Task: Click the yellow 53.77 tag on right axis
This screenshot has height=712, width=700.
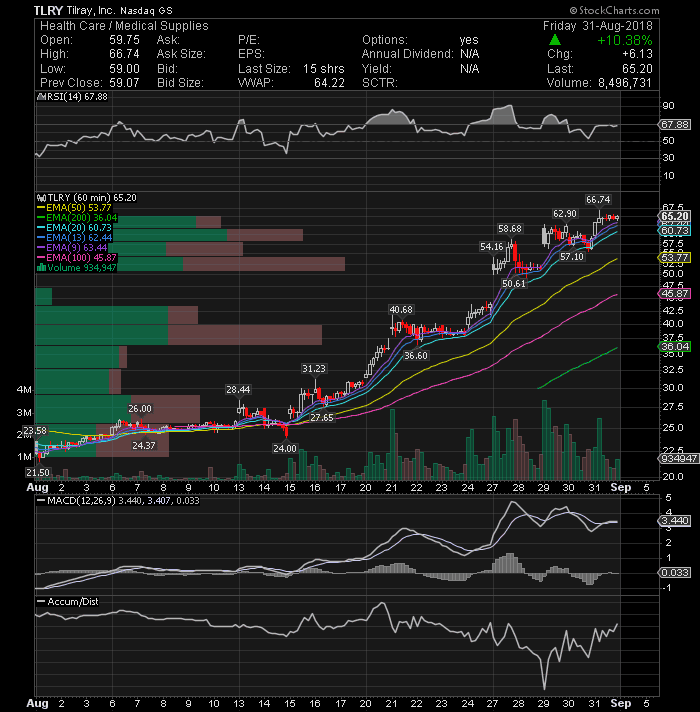Action: [675, 257]
